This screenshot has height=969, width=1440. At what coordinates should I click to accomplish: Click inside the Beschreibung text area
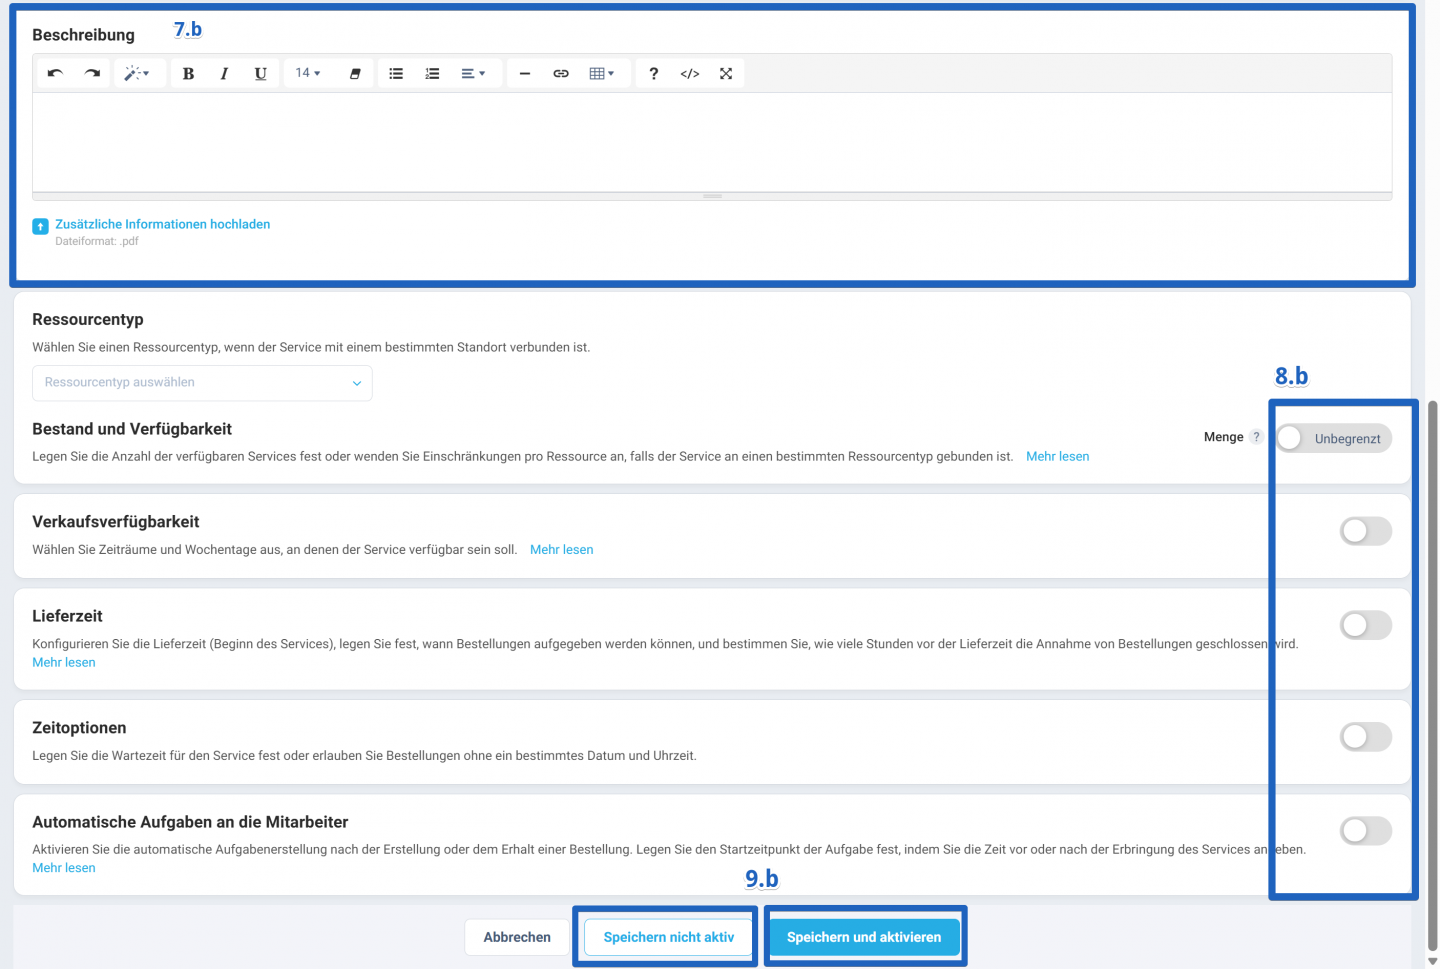(712, 142)
